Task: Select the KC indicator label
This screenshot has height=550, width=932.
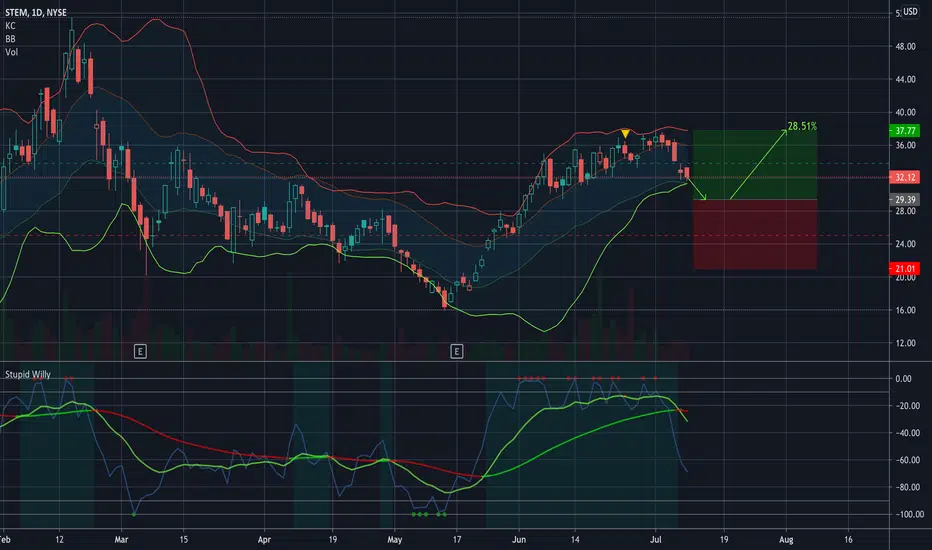Action: tap(10, 26)
